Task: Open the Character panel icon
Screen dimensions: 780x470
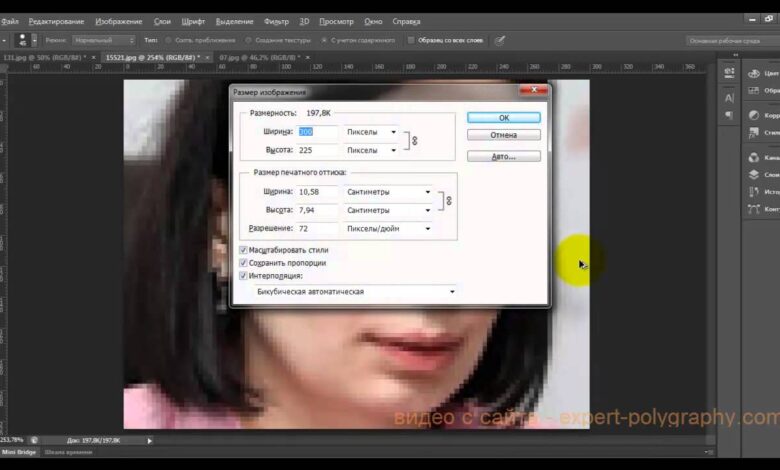Action: click(x=729, y=98)
